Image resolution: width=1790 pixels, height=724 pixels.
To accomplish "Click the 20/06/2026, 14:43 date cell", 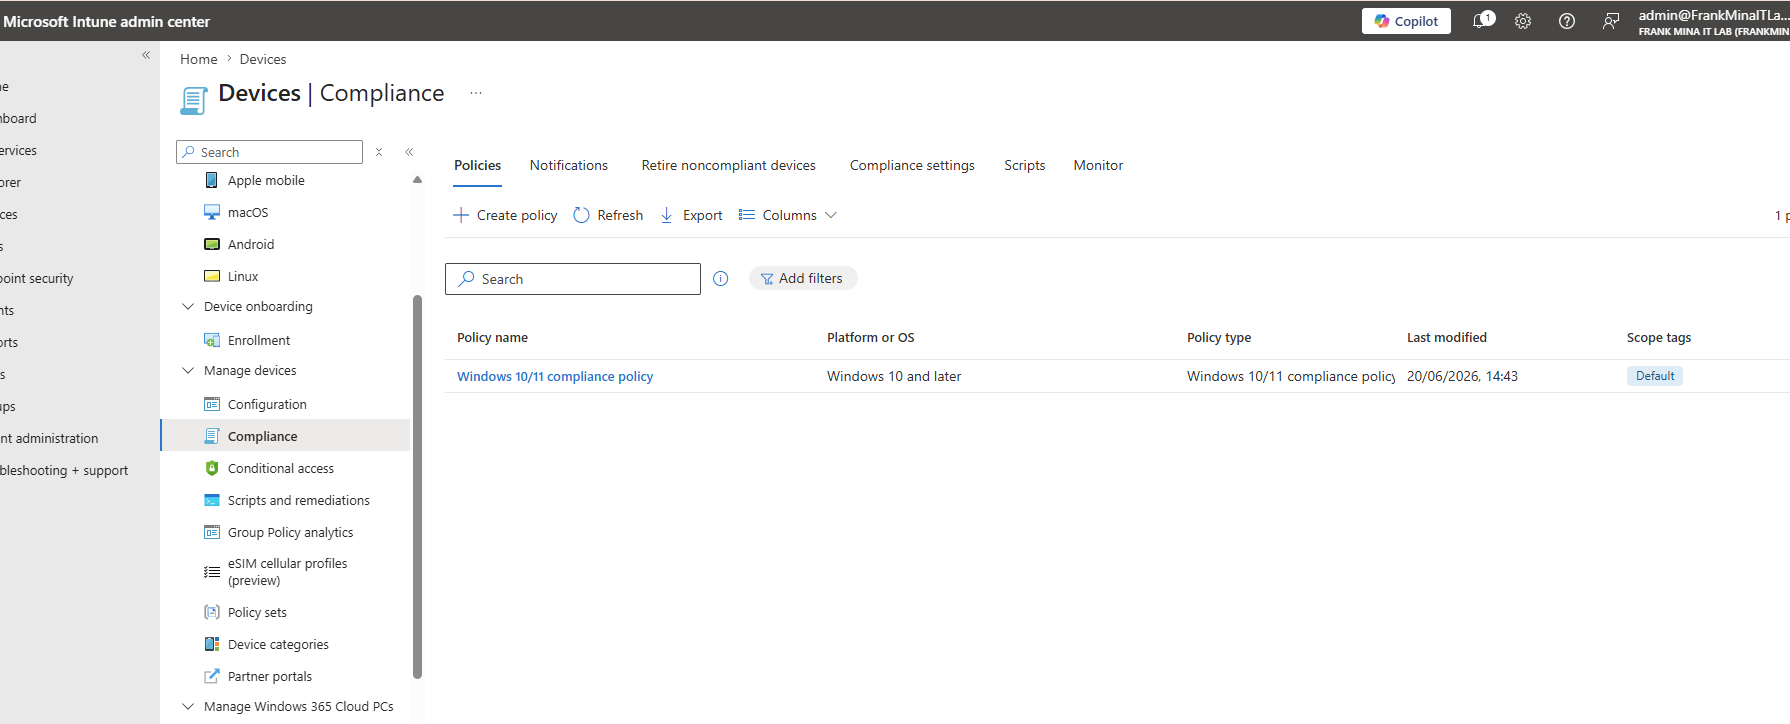I will click(x=1462, y=377).
